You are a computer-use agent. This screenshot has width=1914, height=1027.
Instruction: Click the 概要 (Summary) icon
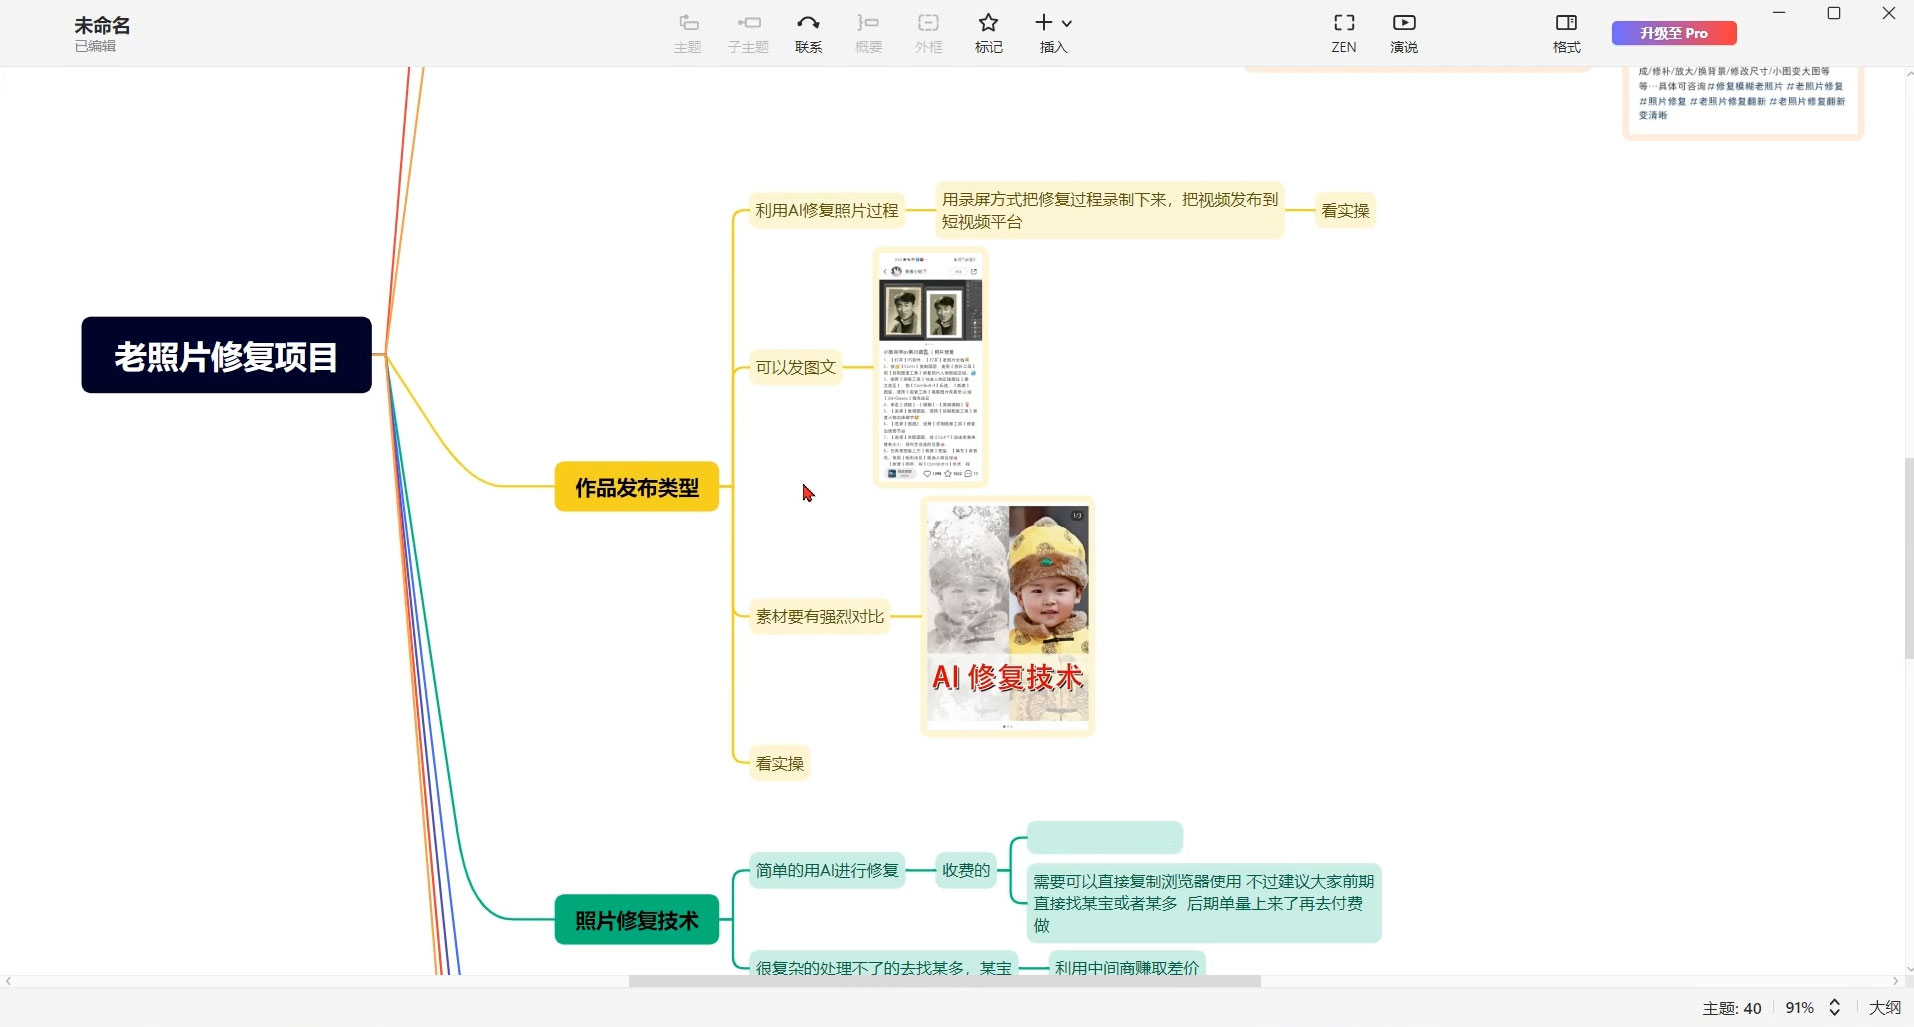pos(868,32)
